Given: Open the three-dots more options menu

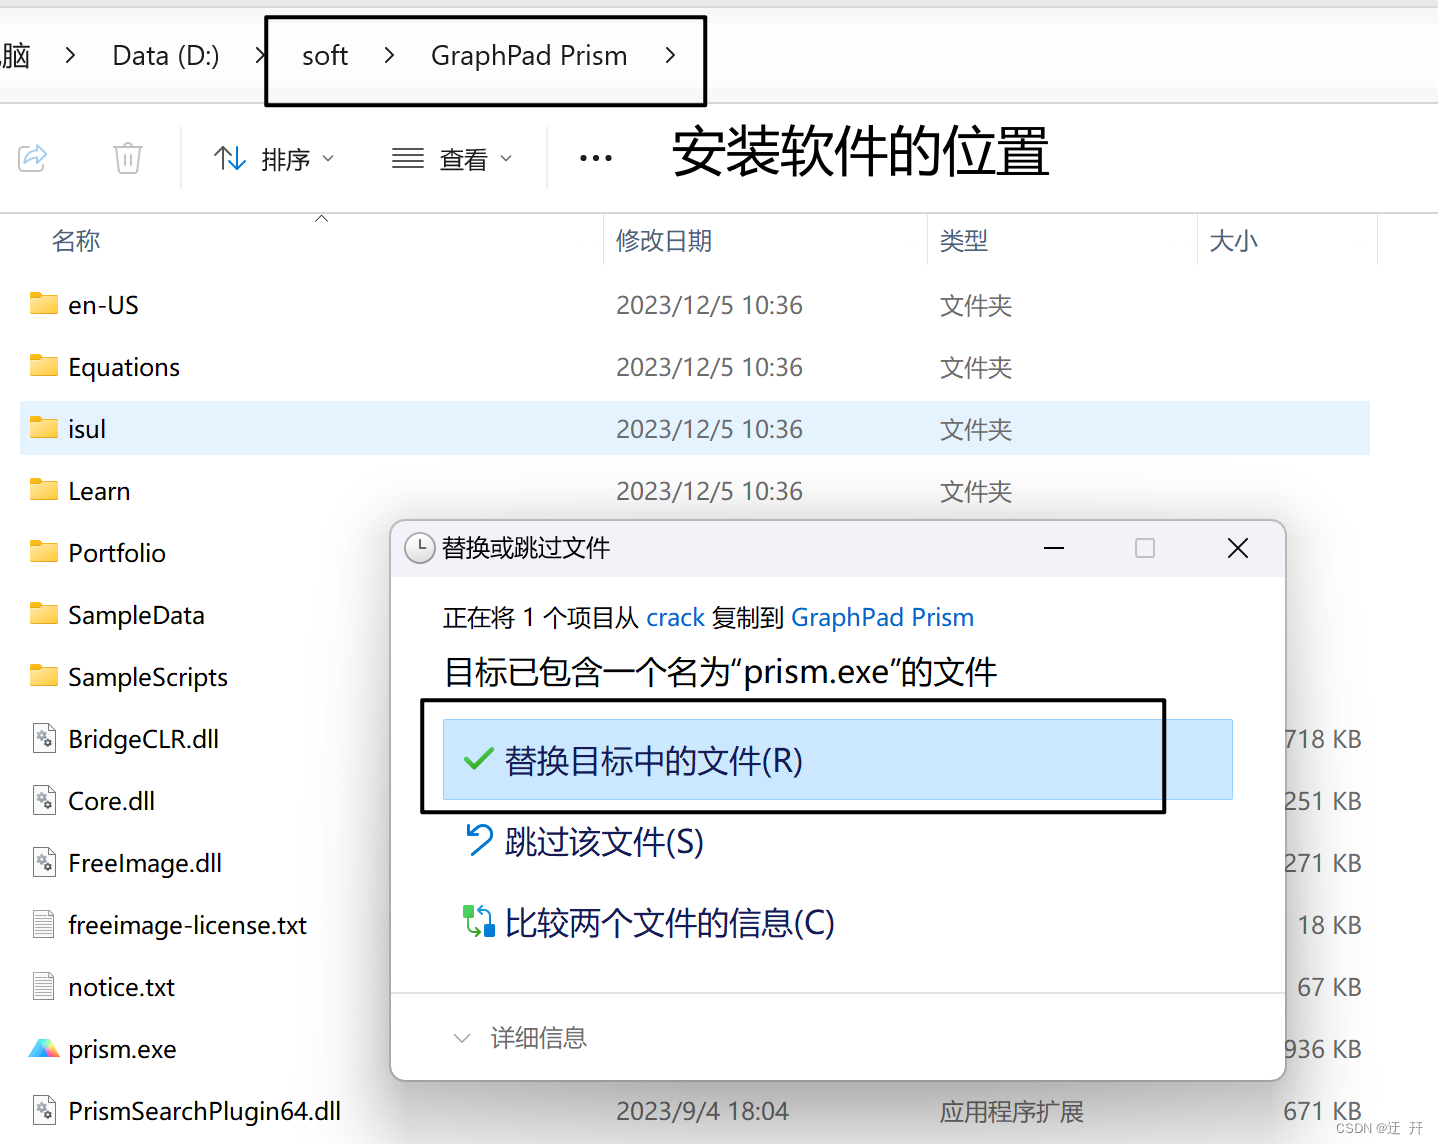Looking at the screenshot, I should click(596, 158).
